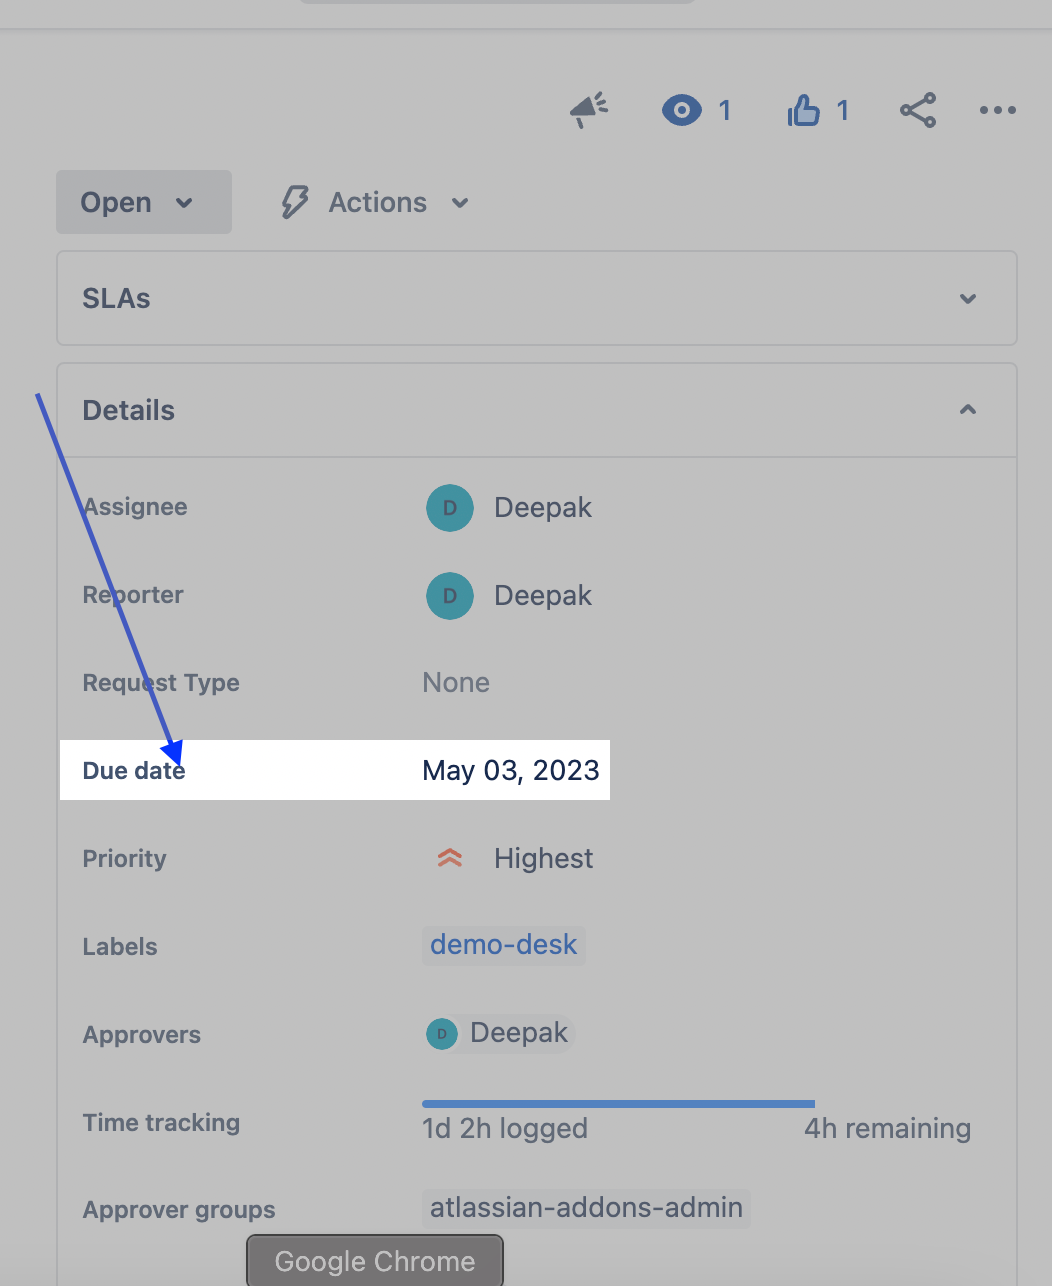Click the time tracking progress bar
Viewport: 1052px width, 1286px height.
point(618,1104)
